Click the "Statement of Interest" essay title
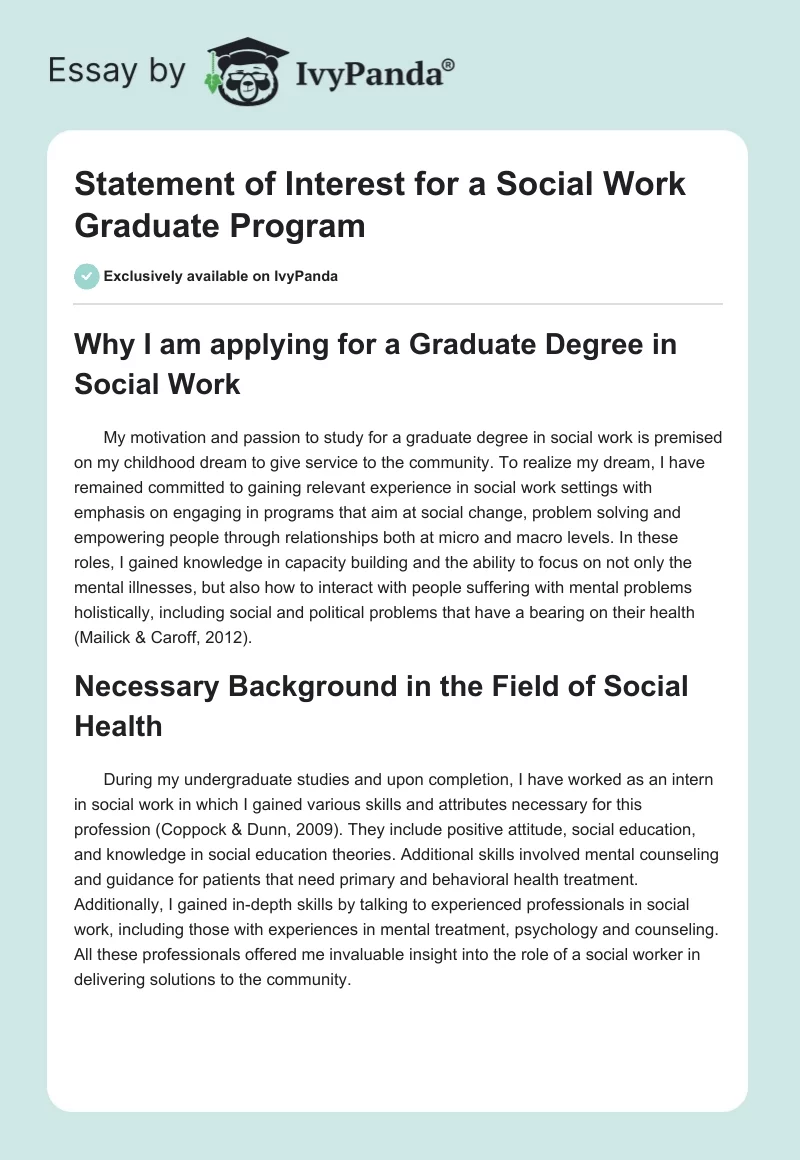Screen dimensions: 800x1160 tap(380, 205)
